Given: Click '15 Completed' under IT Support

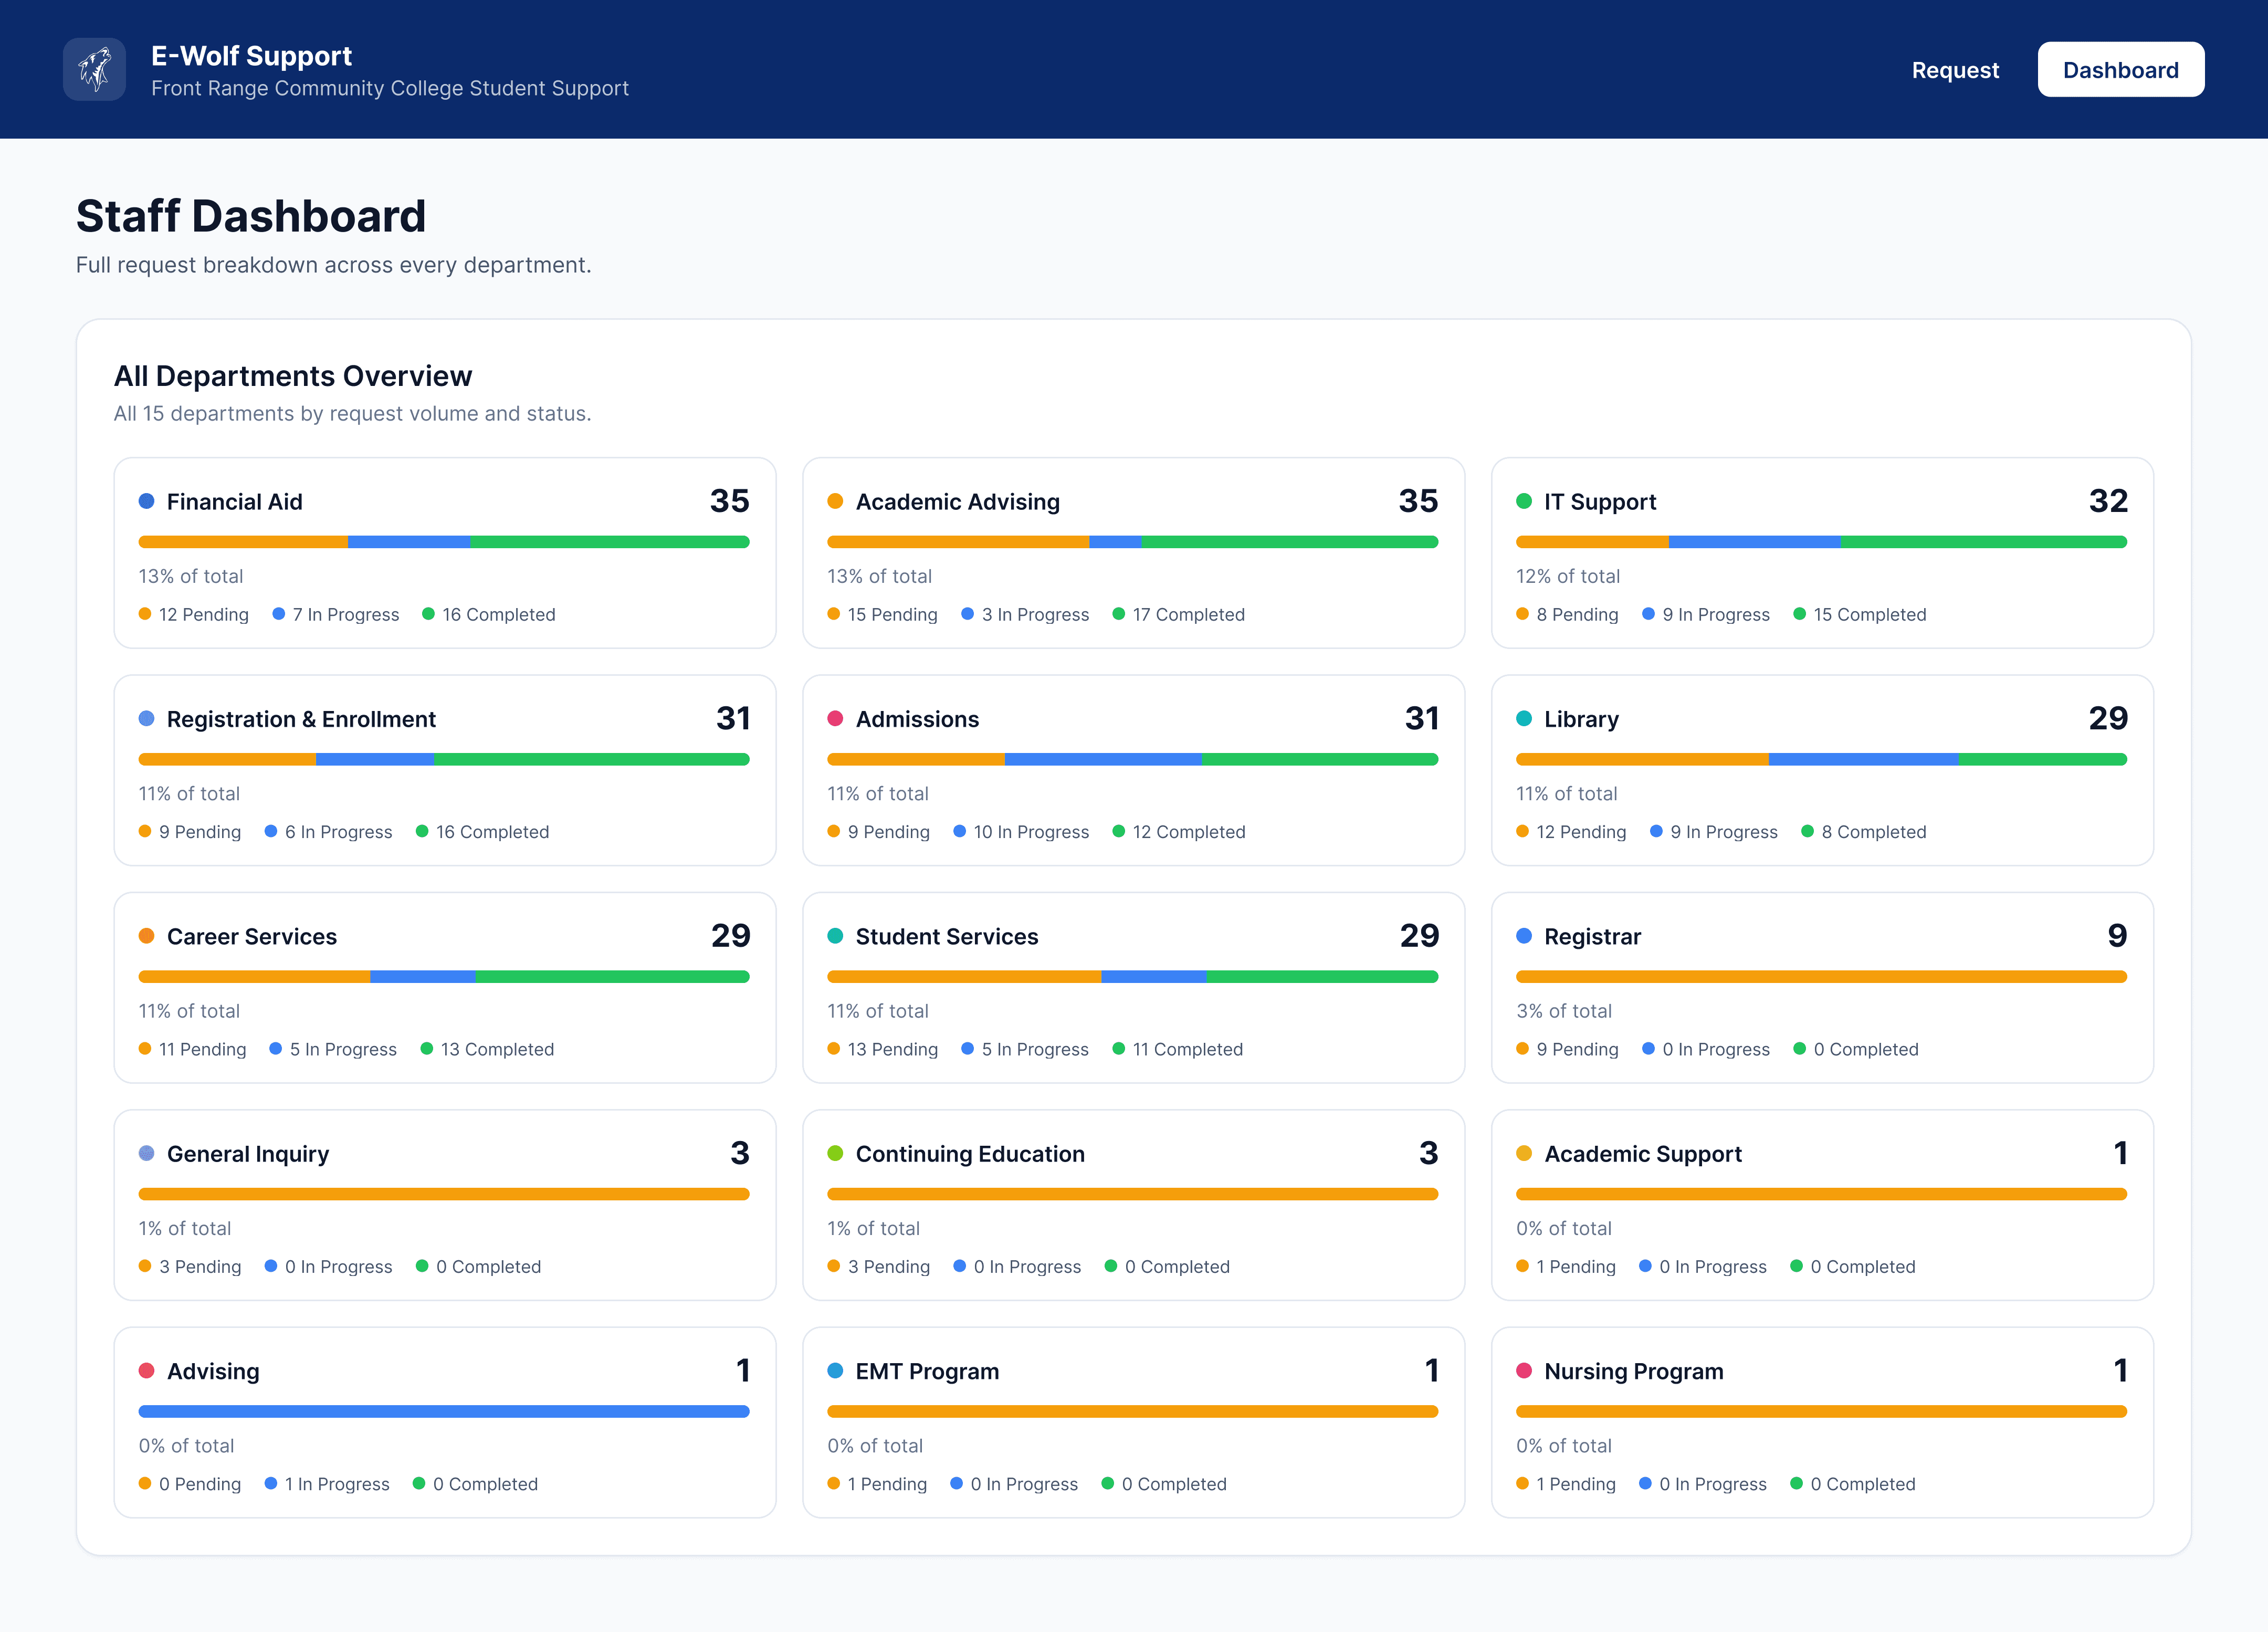Looking at the screenshot, I should click(x=1860, y=614).
